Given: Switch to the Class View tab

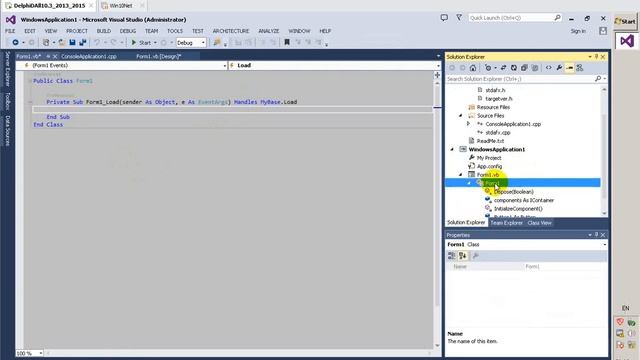Looking at the screenshot, I should tap(539, 223).
